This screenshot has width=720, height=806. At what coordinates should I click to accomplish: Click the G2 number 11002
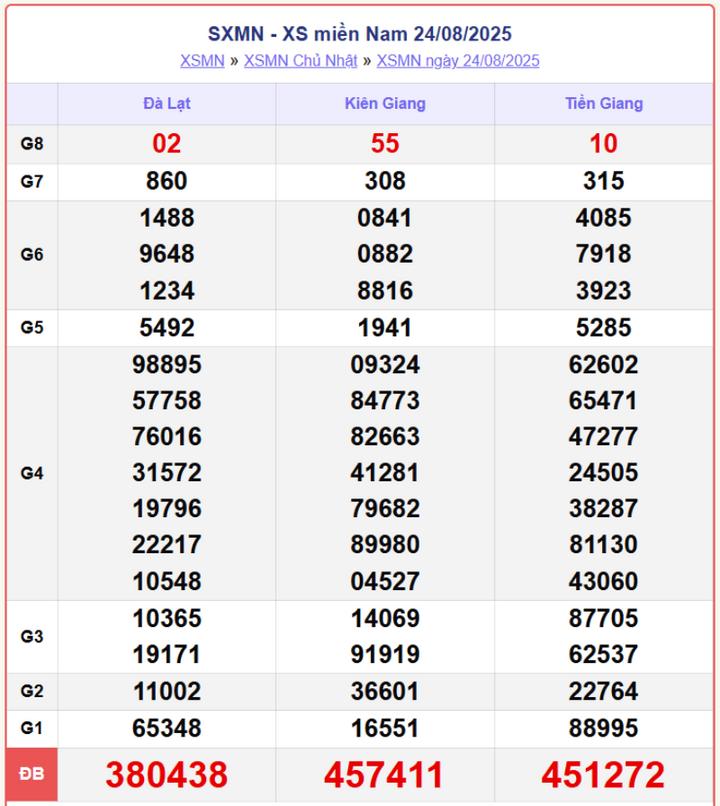(x=167, y=692)
